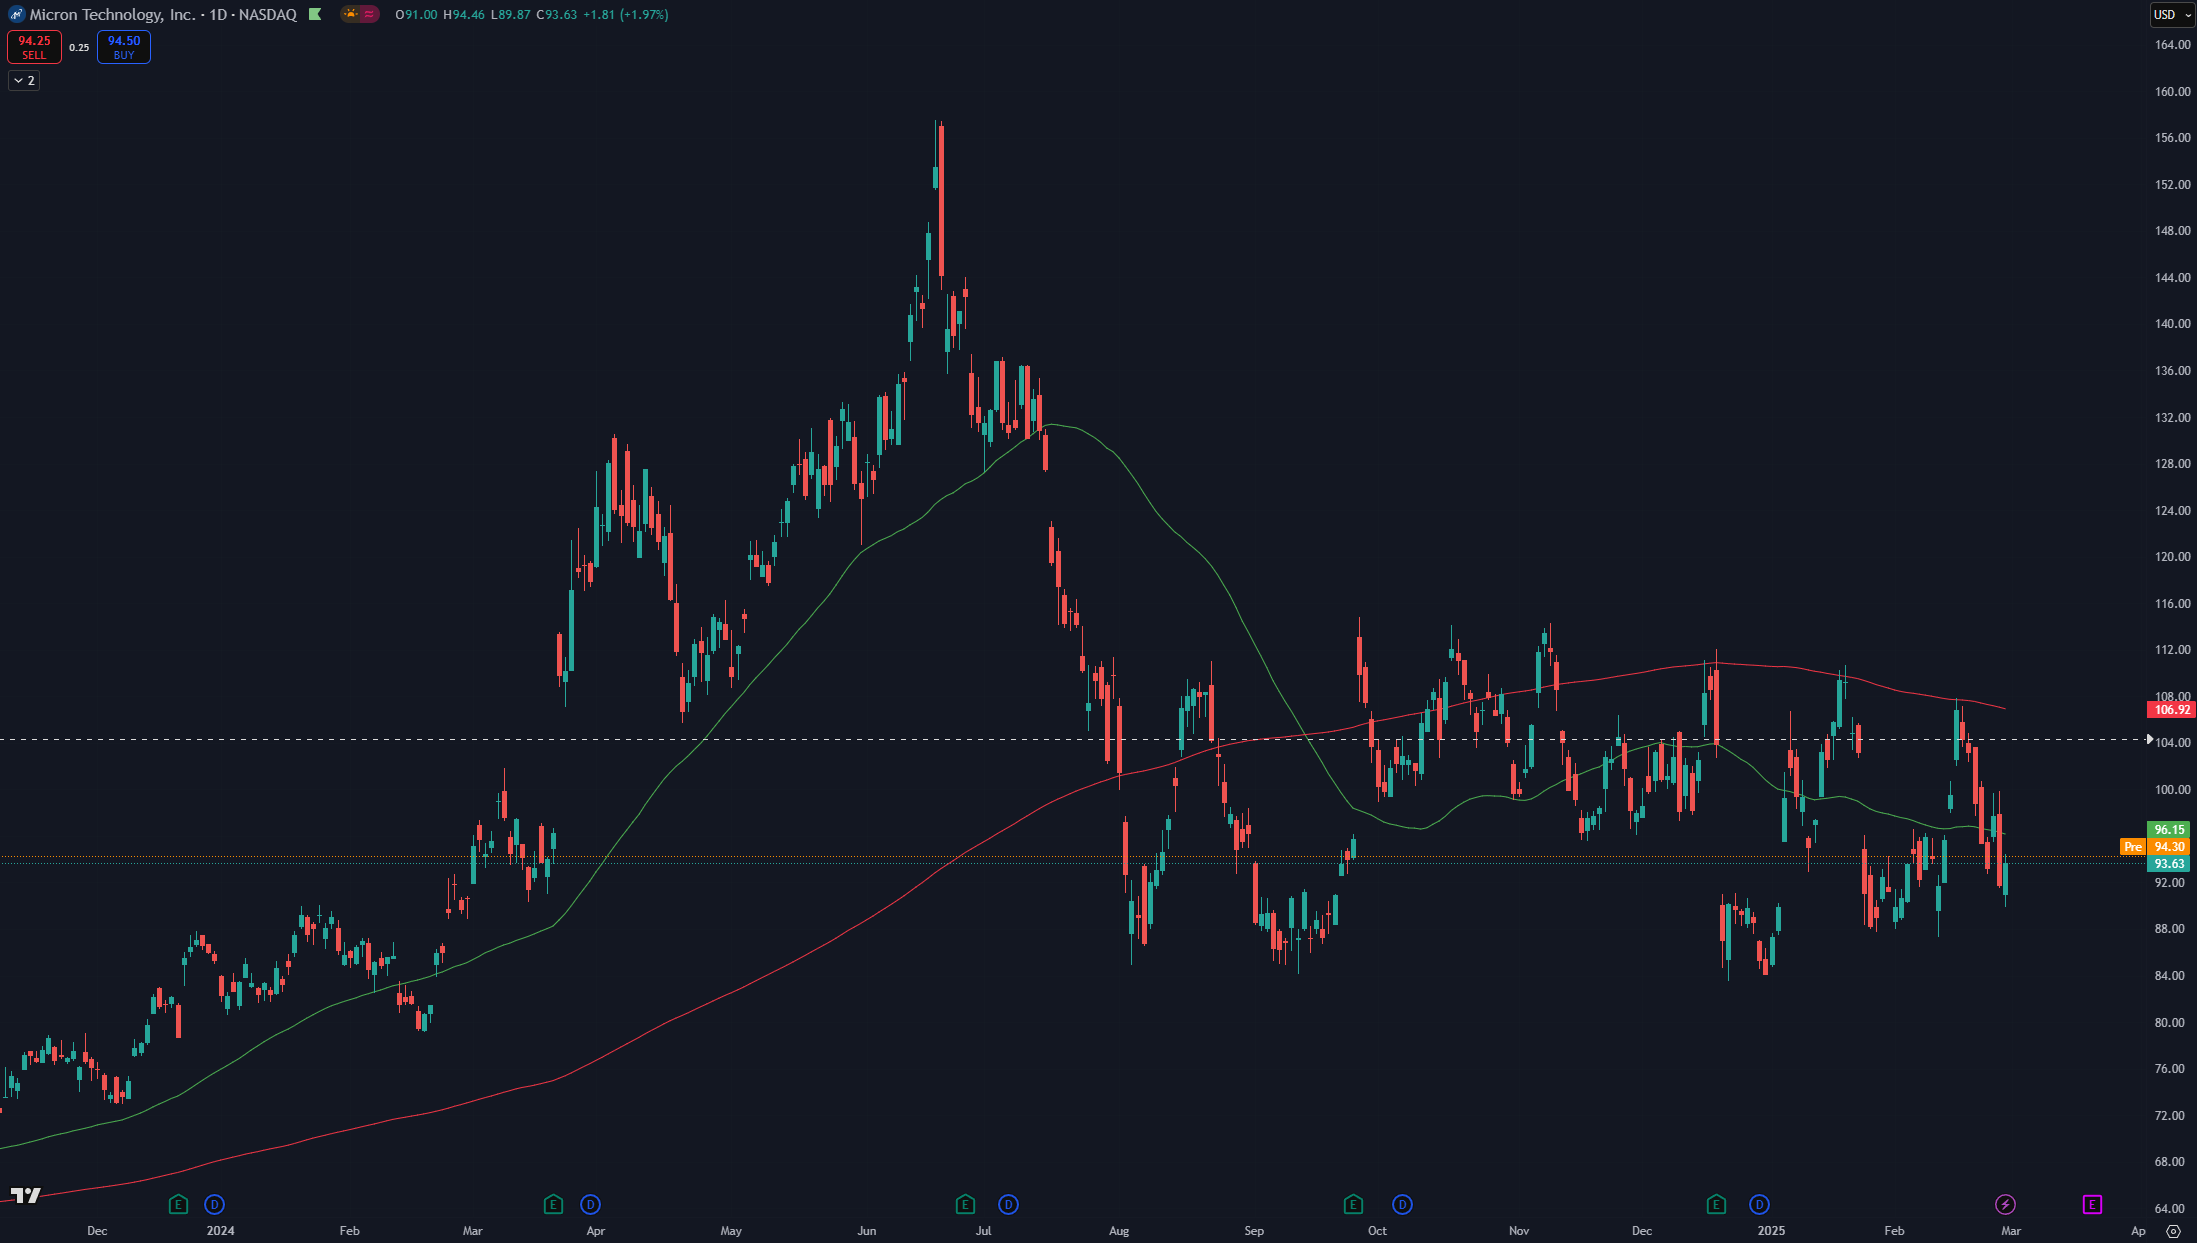Click the 1D interval in chart title

click(217, 14)
